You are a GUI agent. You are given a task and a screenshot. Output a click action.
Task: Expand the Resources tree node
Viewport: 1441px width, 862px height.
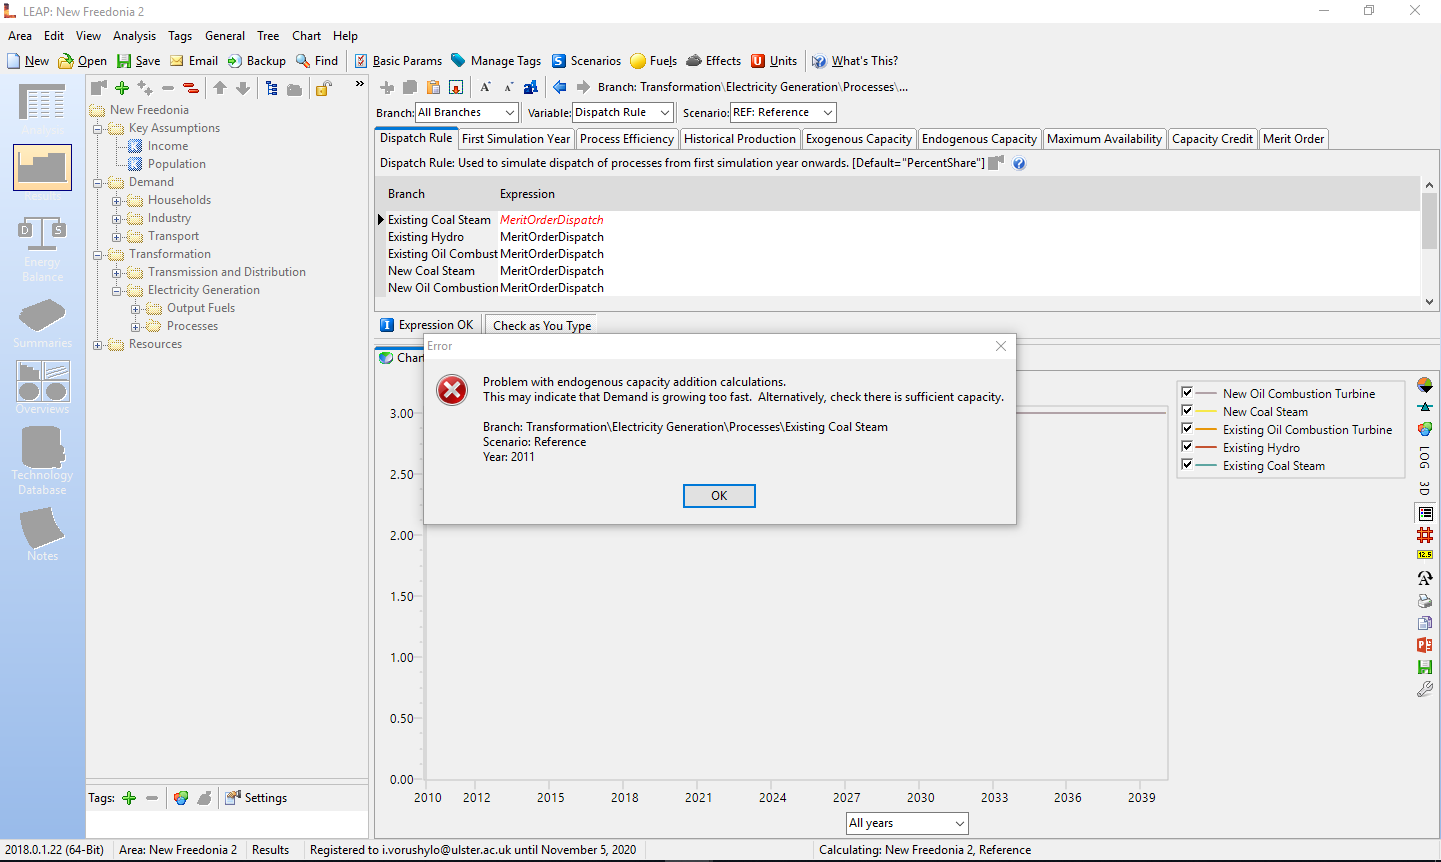(x=98, y=344)
